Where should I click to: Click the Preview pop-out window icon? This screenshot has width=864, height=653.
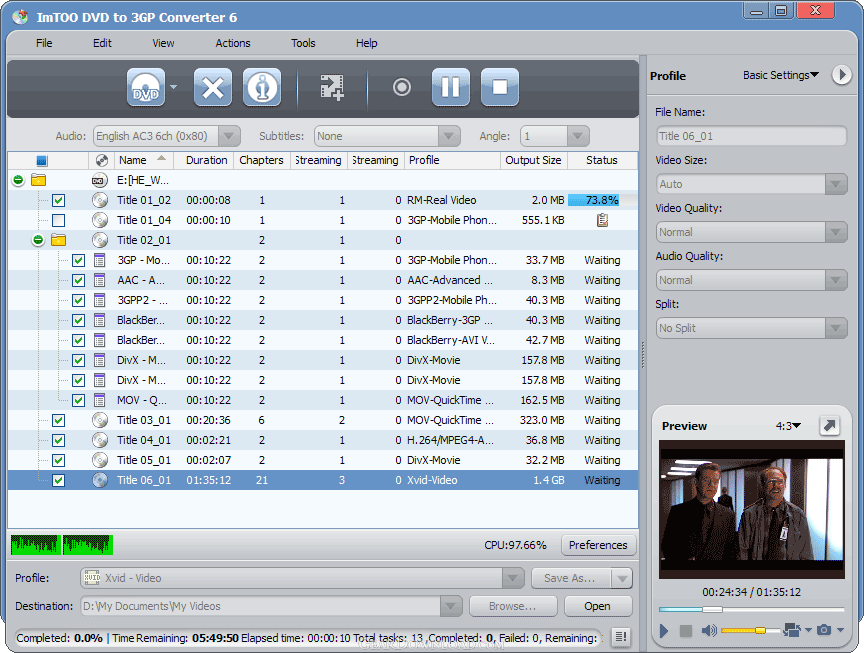pyautogui.click(x=829, y=425)
